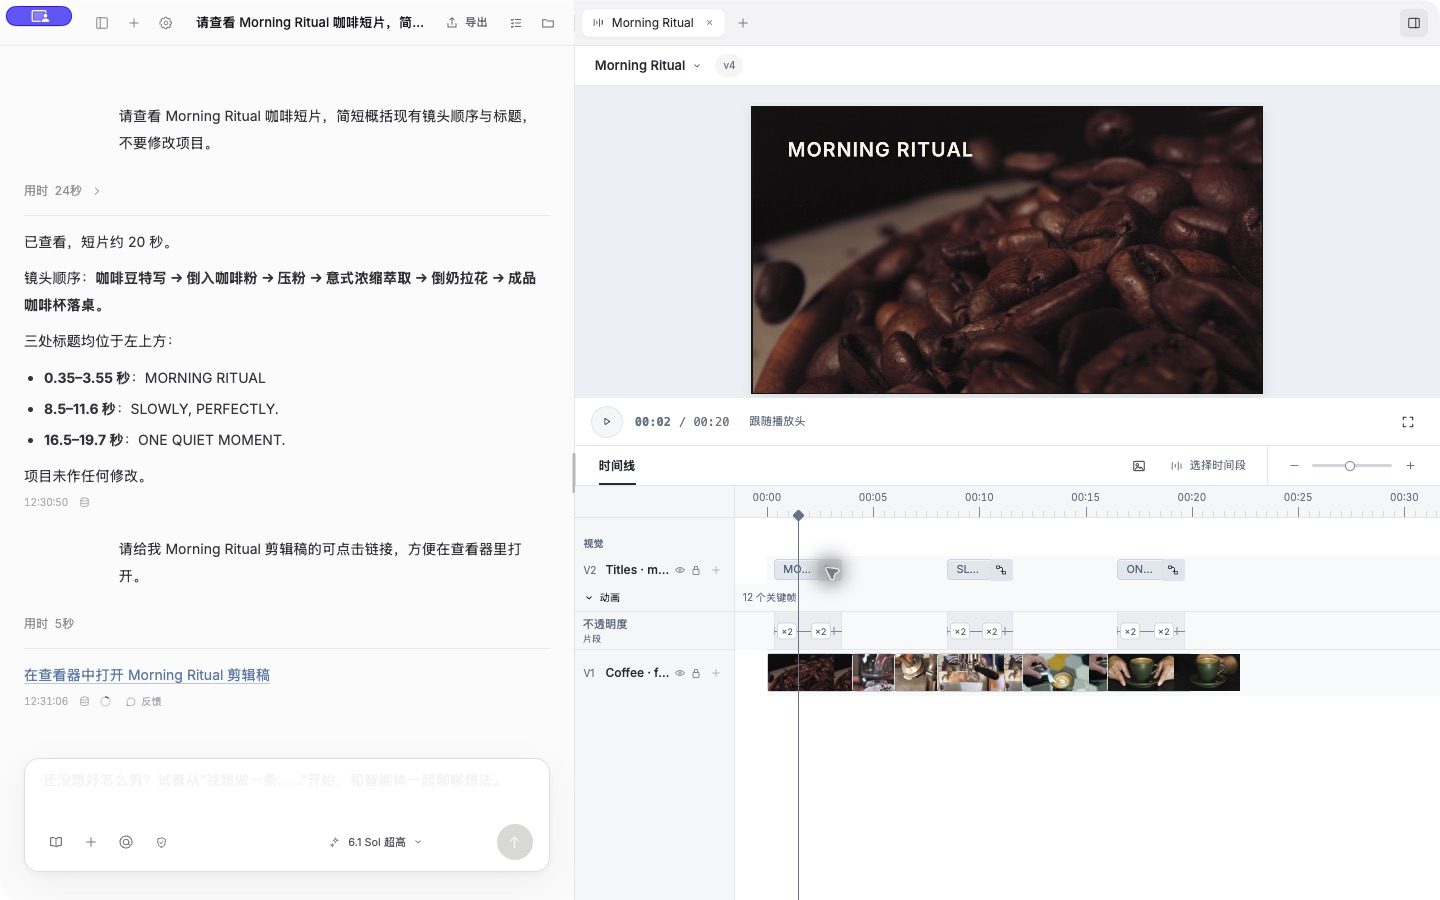The image size is (1440, 900).
Task: Lock the V2 Titles track
Action: 696,570
